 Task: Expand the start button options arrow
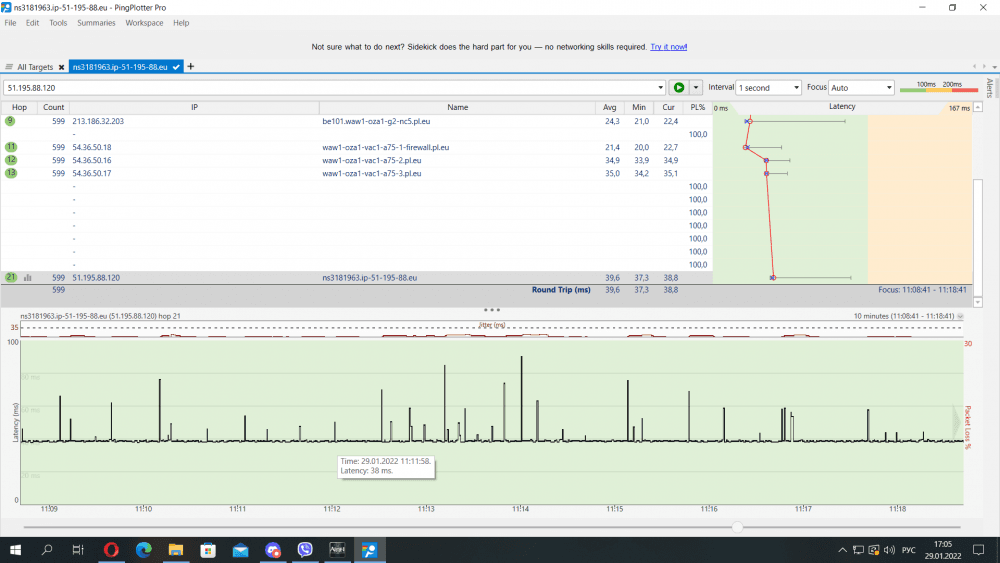pos(696,88)
